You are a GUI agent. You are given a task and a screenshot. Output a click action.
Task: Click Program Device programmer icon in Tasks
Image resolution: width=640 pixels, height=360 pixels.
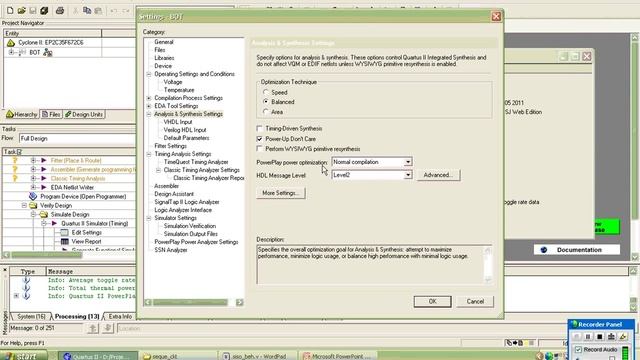click(x=33, y=196)
